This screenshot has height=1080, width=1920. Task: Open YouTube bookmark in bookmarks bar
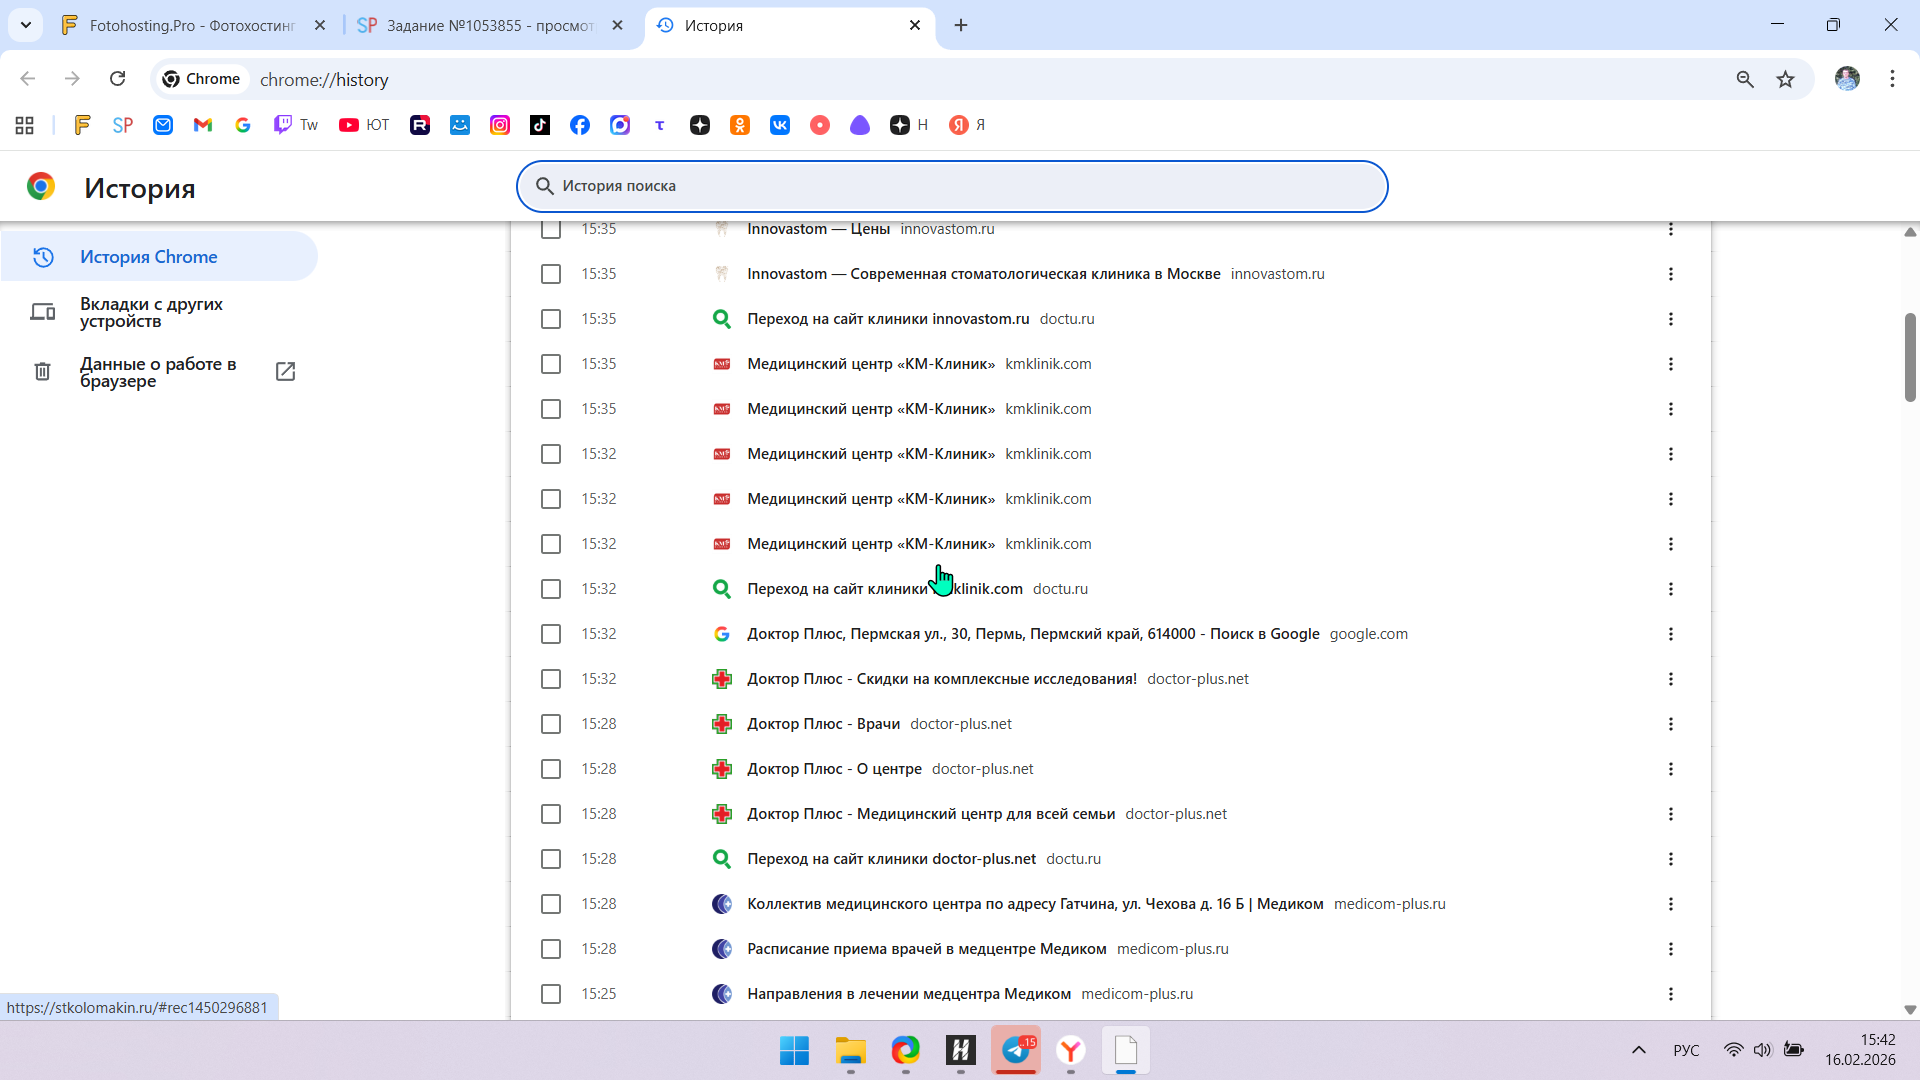point(363,125)
